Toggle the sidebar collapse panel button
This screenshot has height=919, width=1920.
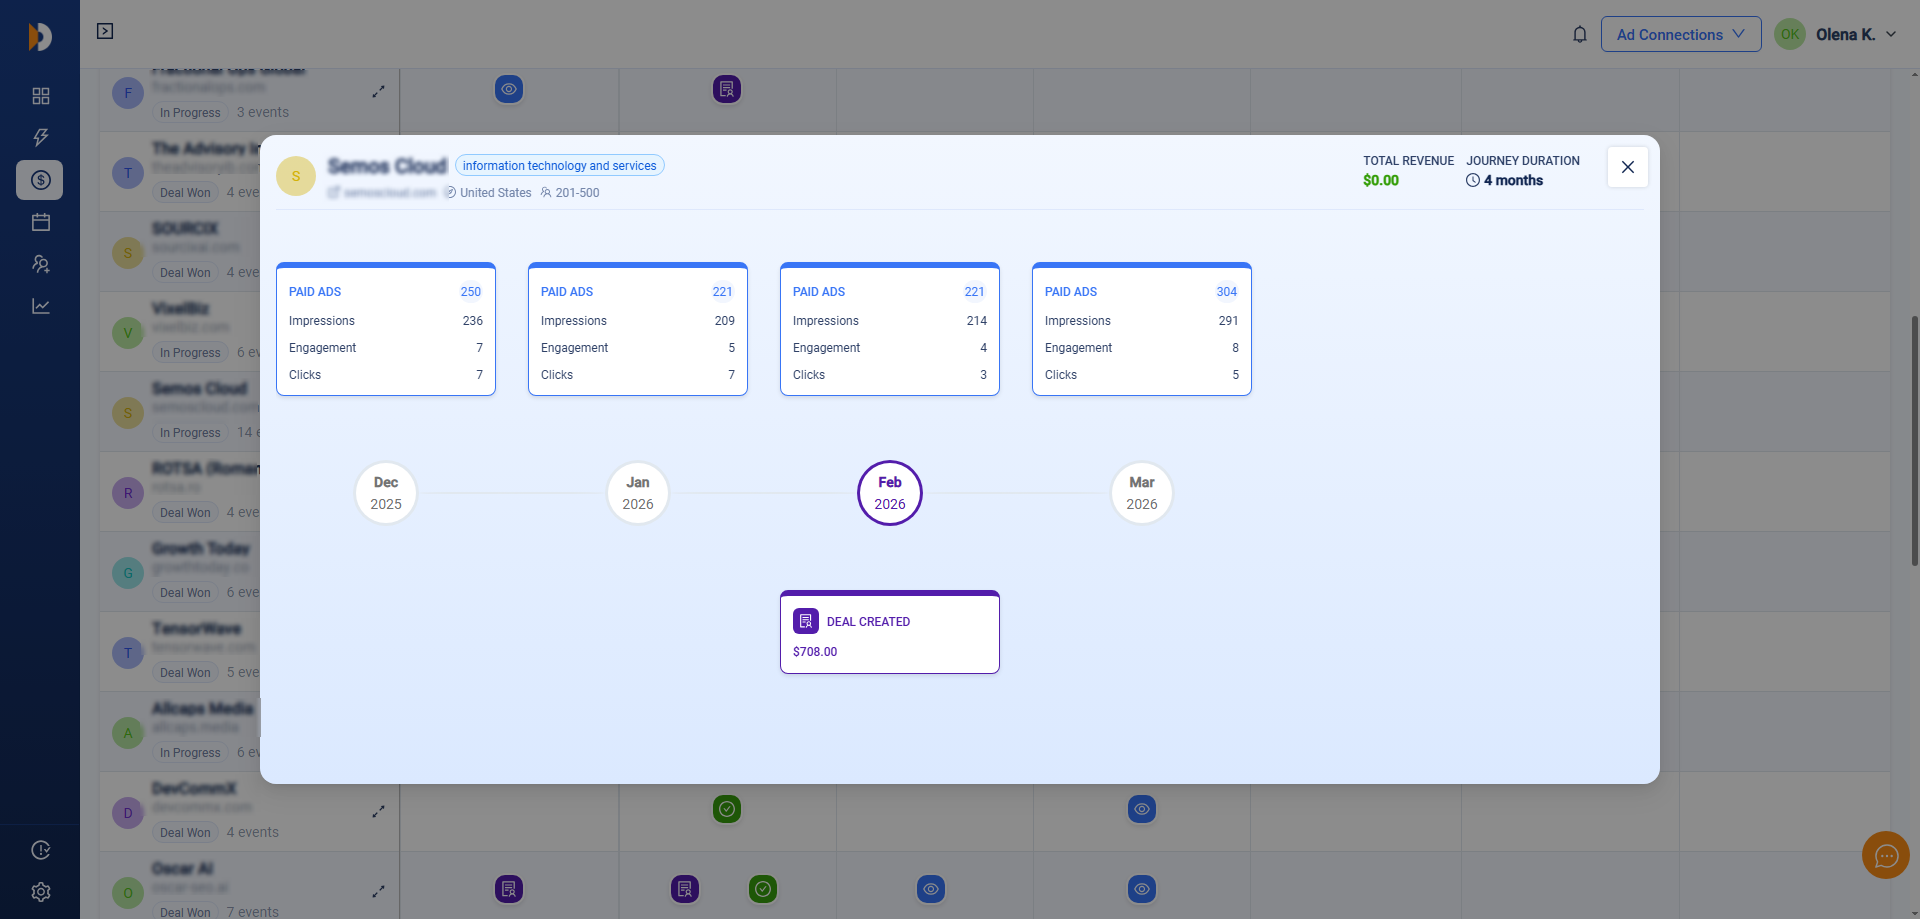(x=105, y=32)
